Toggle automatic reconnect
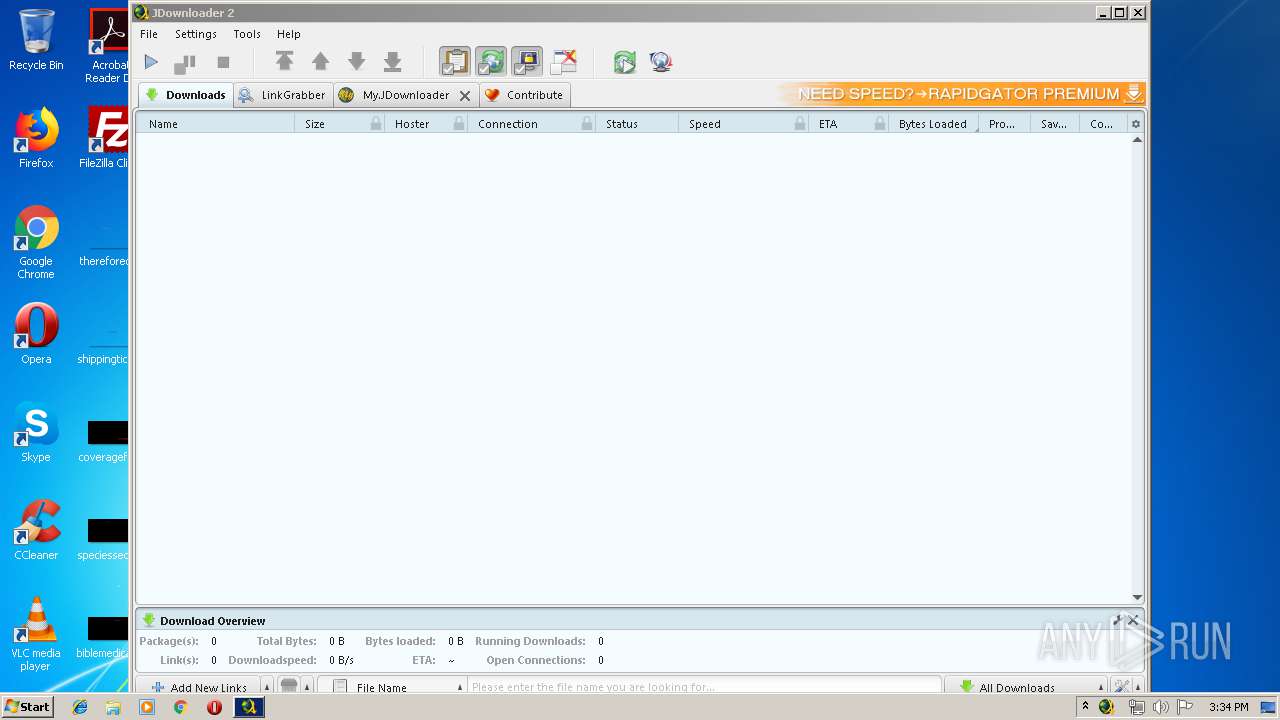Screen dimensions: 1280x720 491,62
